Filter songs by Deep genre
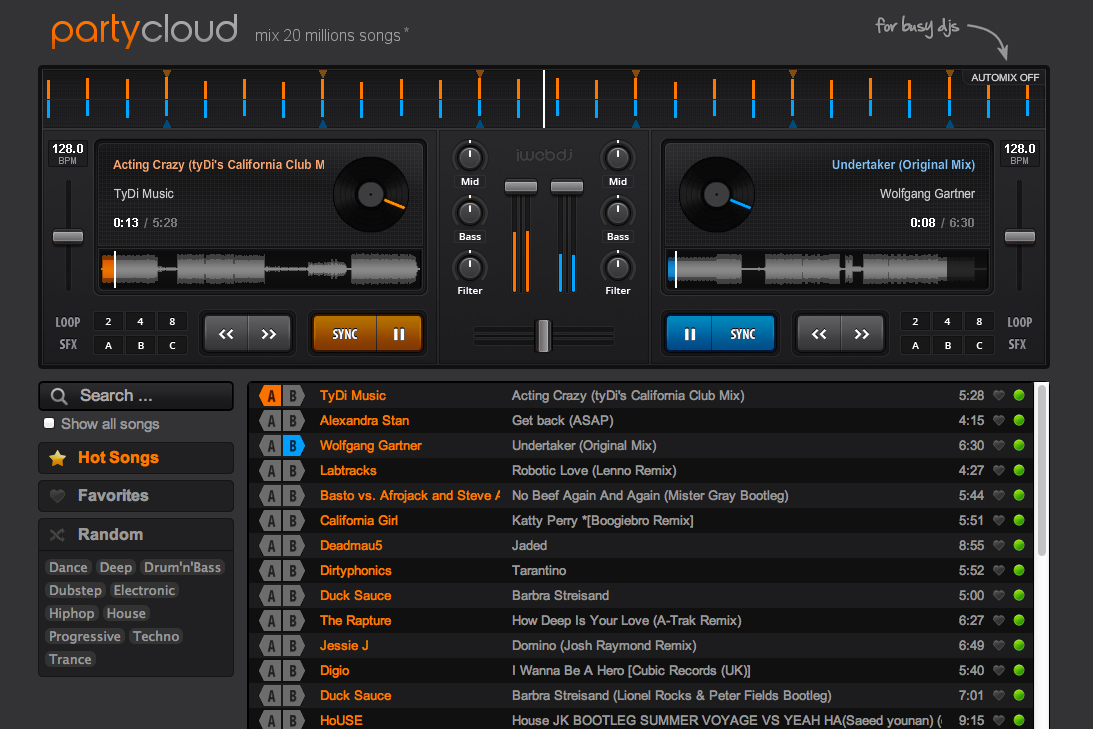Screen dimensions: 1093x729 pyautogui.click(x=116, y=567)
